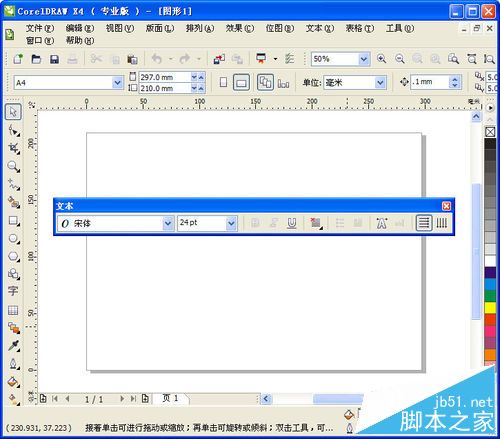500x439 pixels.
Task: Add a page after the current page
Action: 145,398
